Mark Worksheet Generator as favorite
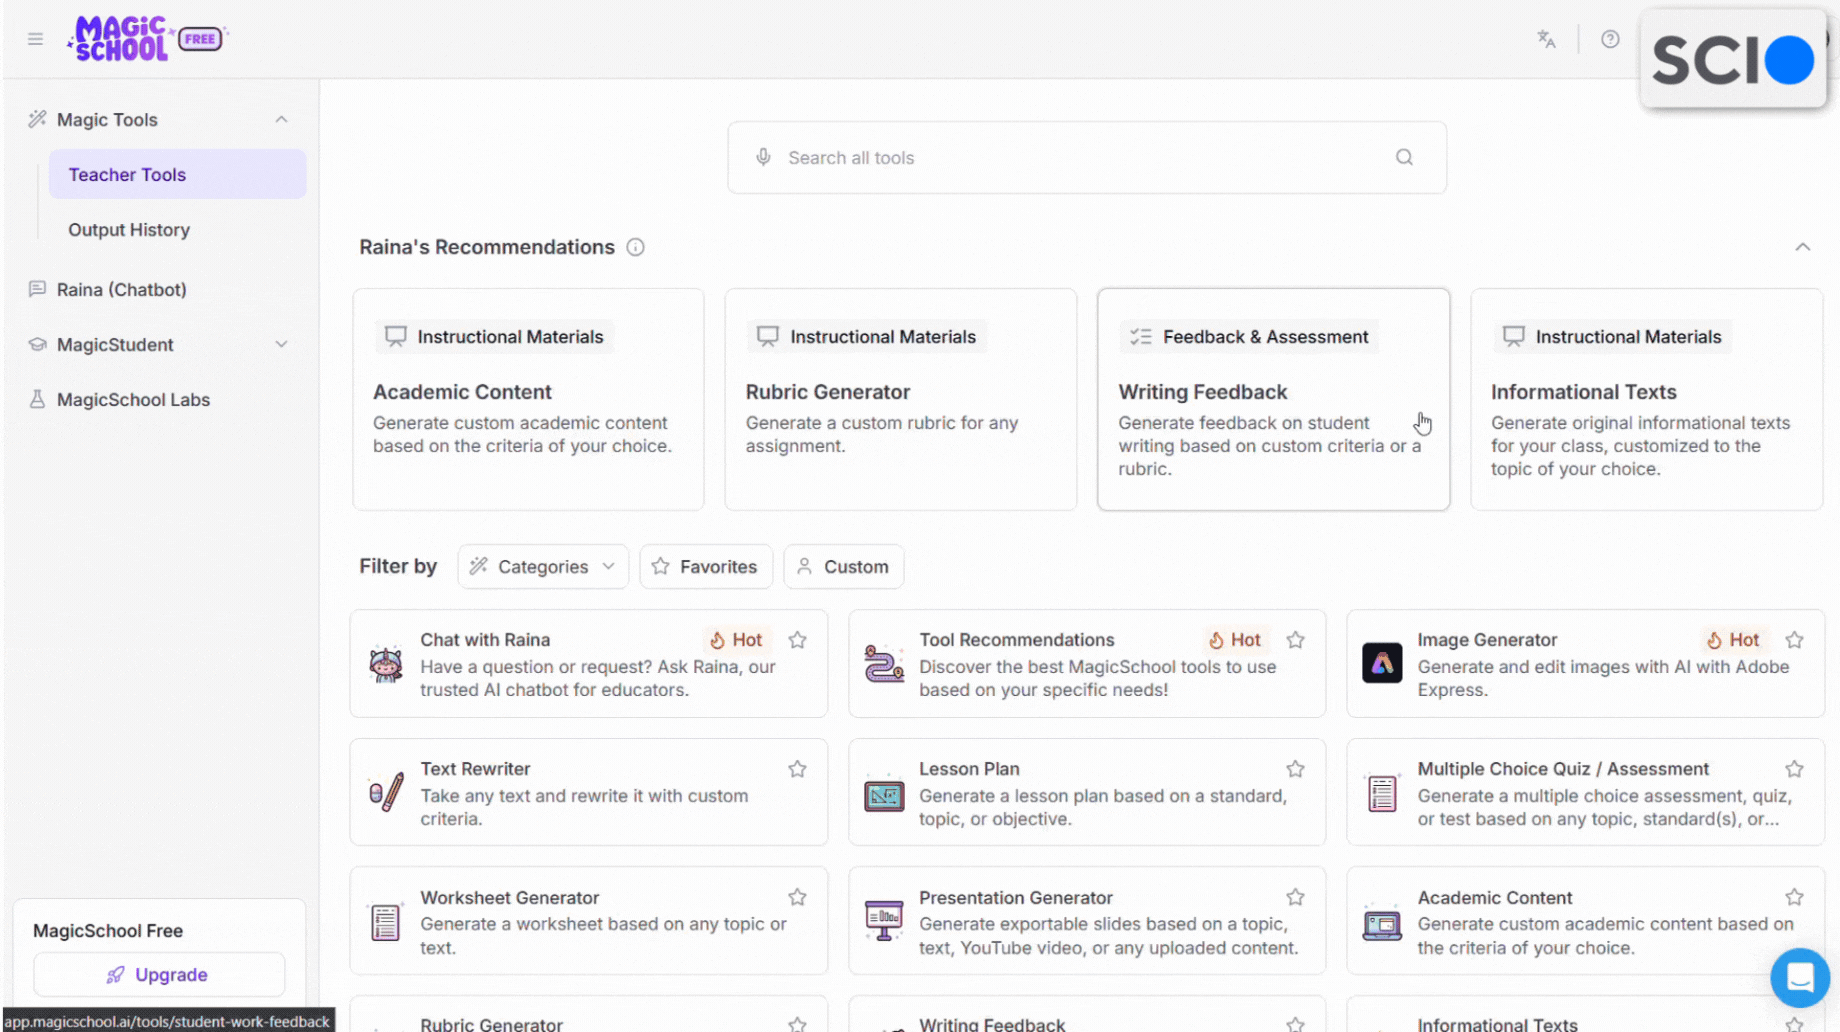The width and height of the screenshot is (1840, 1032). 797,897
